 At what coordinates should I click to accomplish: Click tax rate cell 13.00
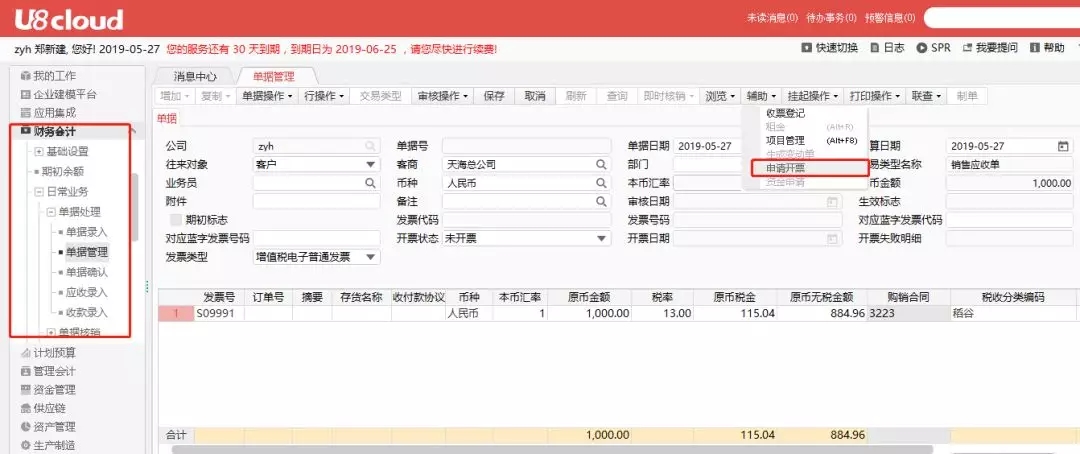tap(662, 313)
